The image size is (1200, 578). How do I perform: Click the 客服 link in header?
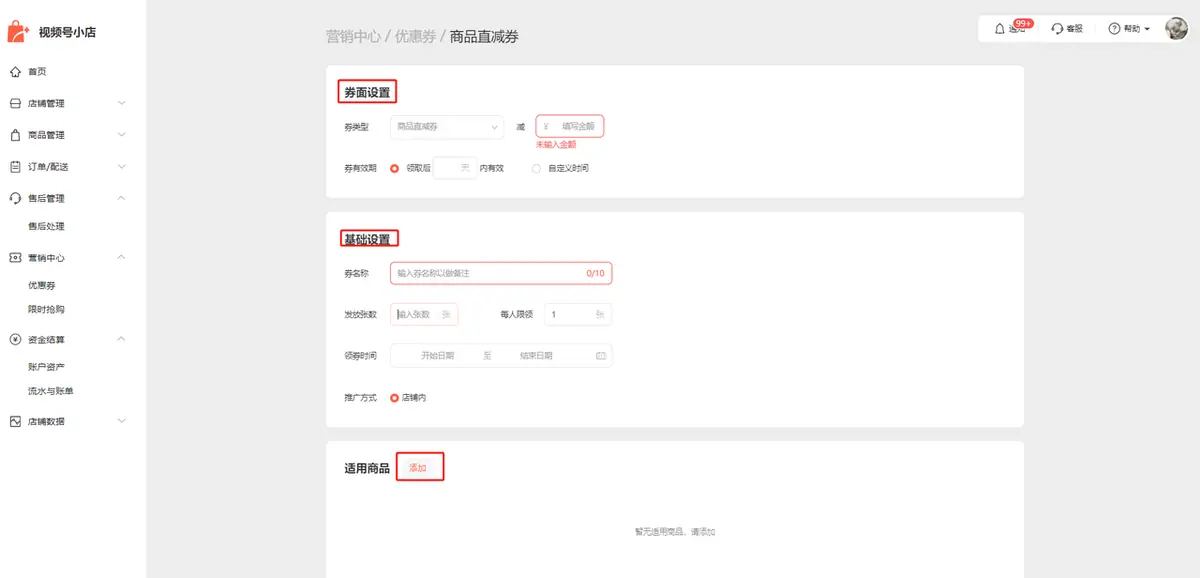1074,29
